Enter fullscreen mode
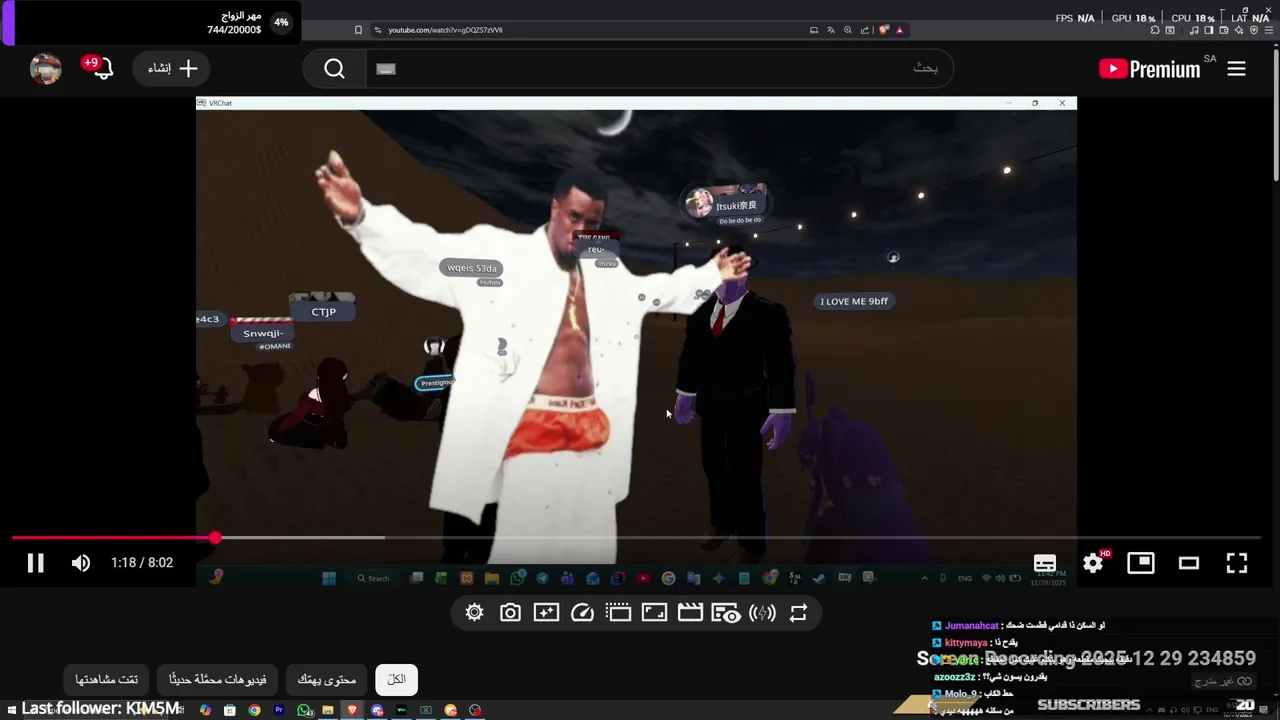 (1237, 563)
